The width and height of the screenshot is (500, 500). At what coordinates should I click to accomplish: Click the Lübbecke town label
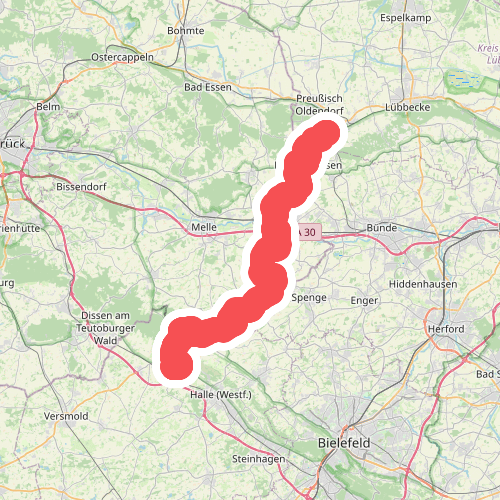pos(407,107)
